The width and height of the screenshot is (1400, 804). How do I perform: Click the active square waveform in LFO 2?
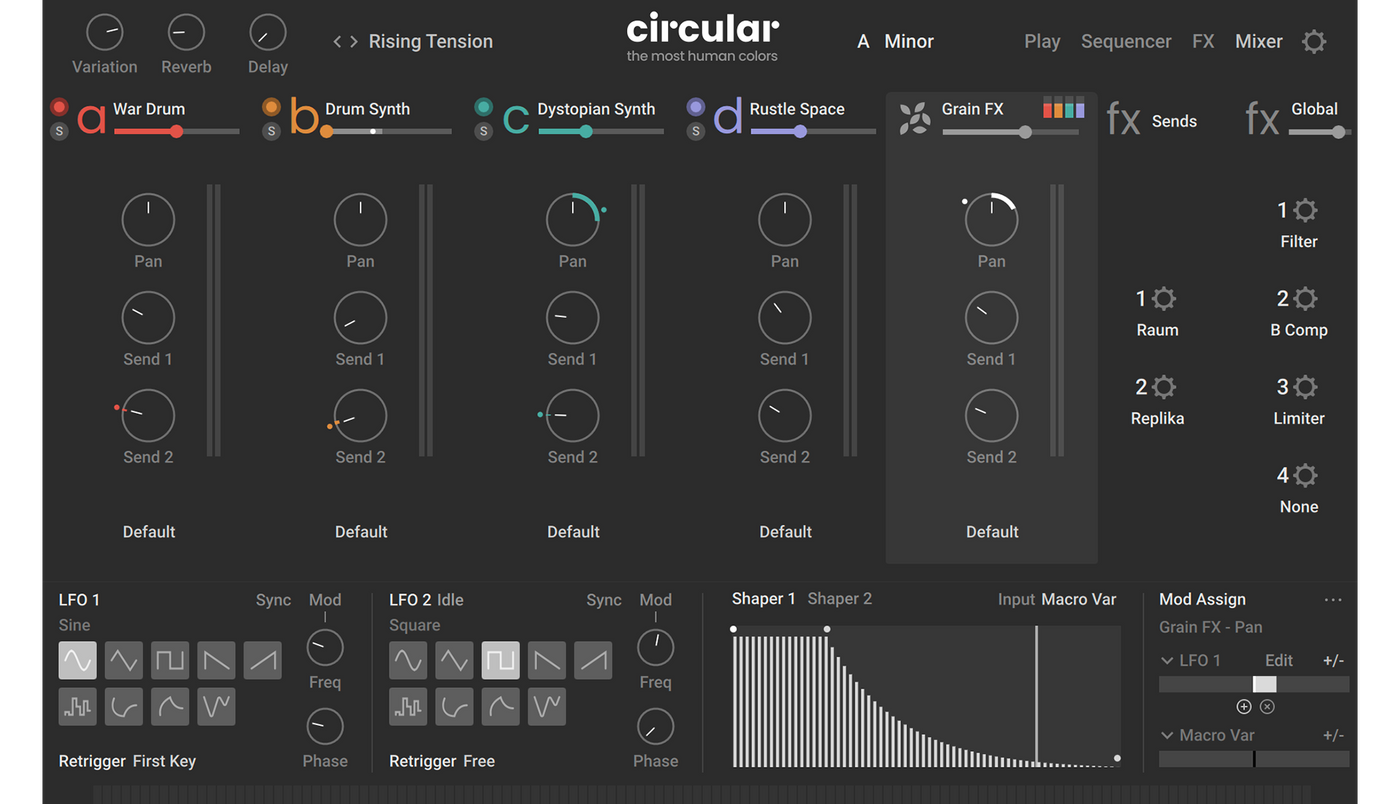pyautogui.click(x=500, y=661)
